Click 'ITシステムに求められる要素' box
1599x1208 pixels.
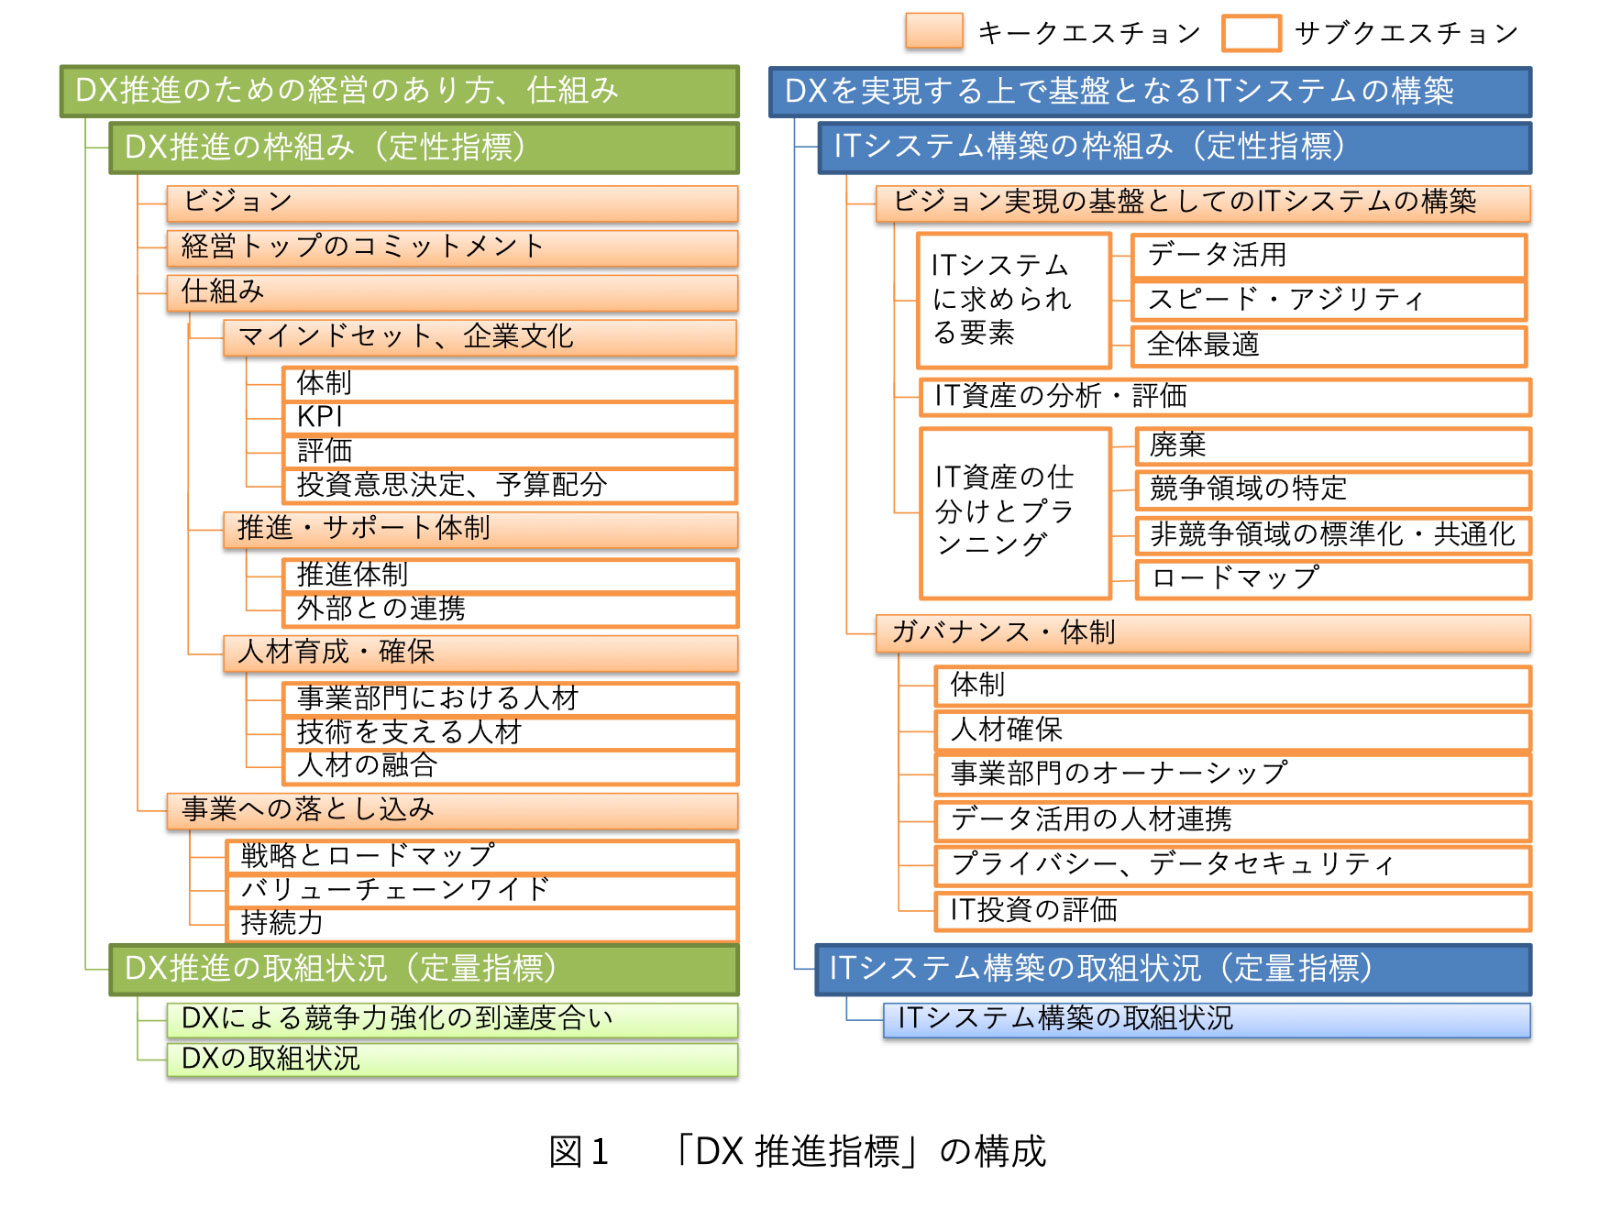click(1014, 300)
